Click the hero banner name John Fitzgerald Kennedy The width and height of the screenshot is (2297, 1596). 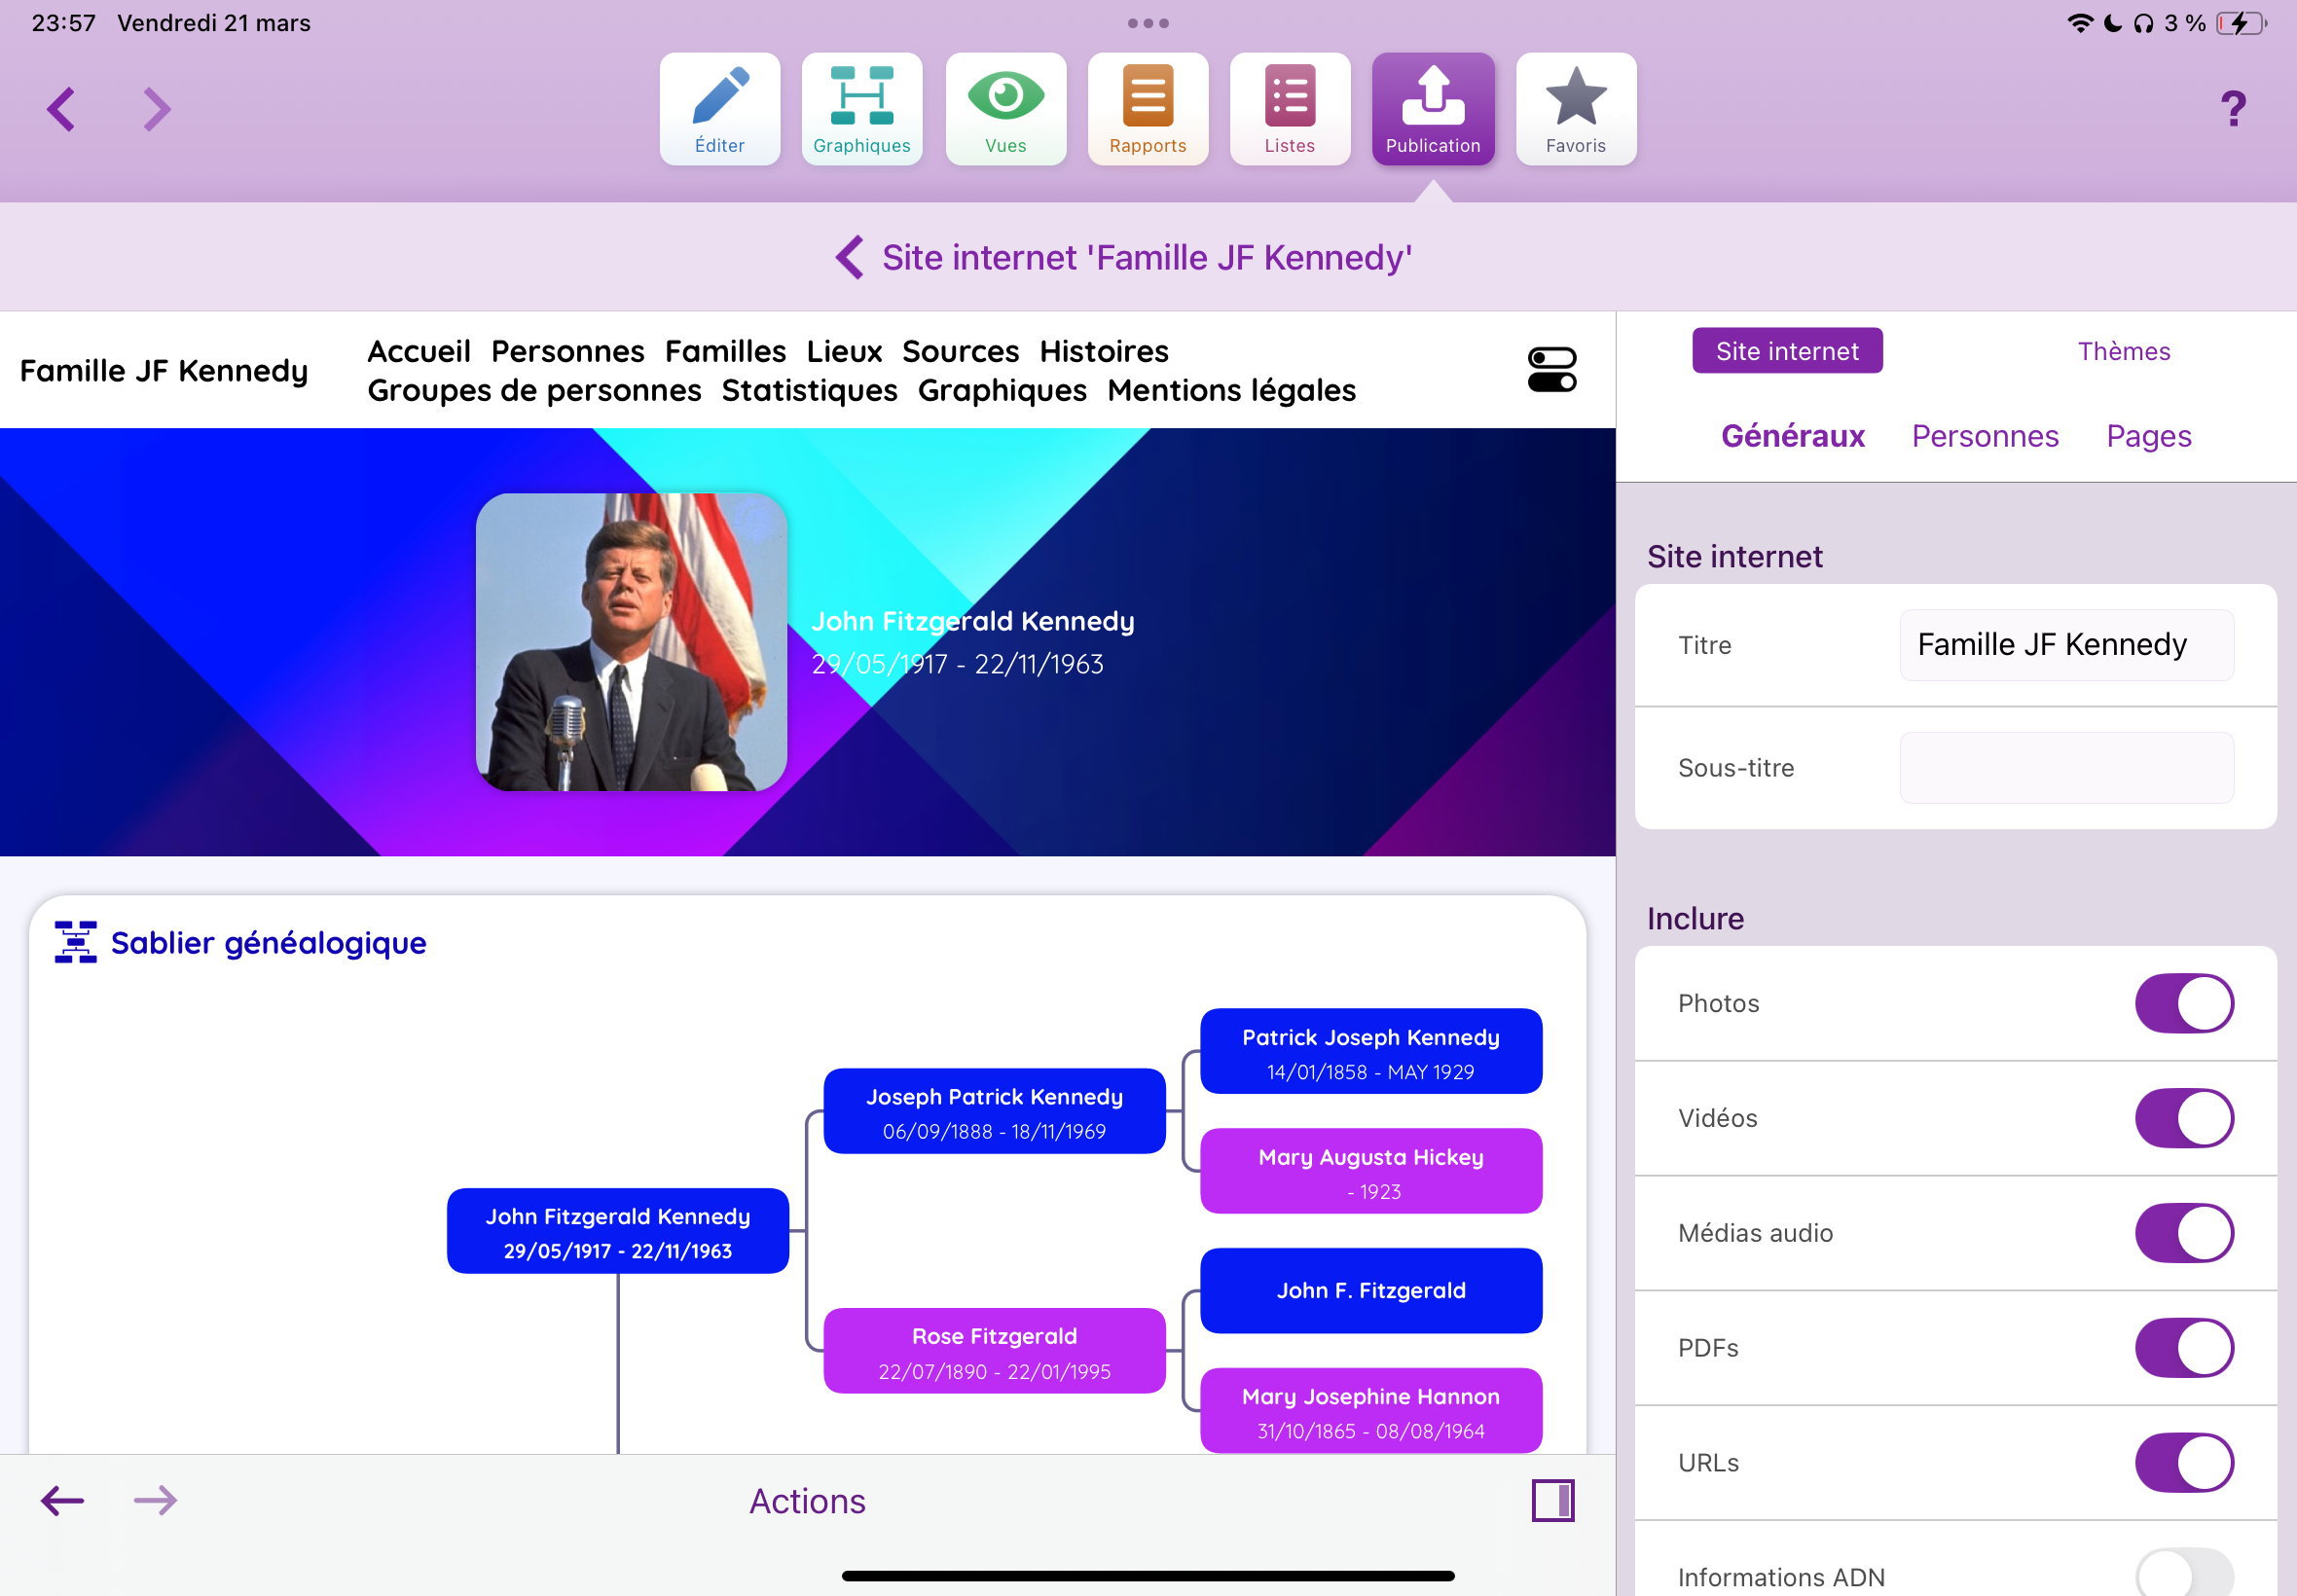click(972, 621)
